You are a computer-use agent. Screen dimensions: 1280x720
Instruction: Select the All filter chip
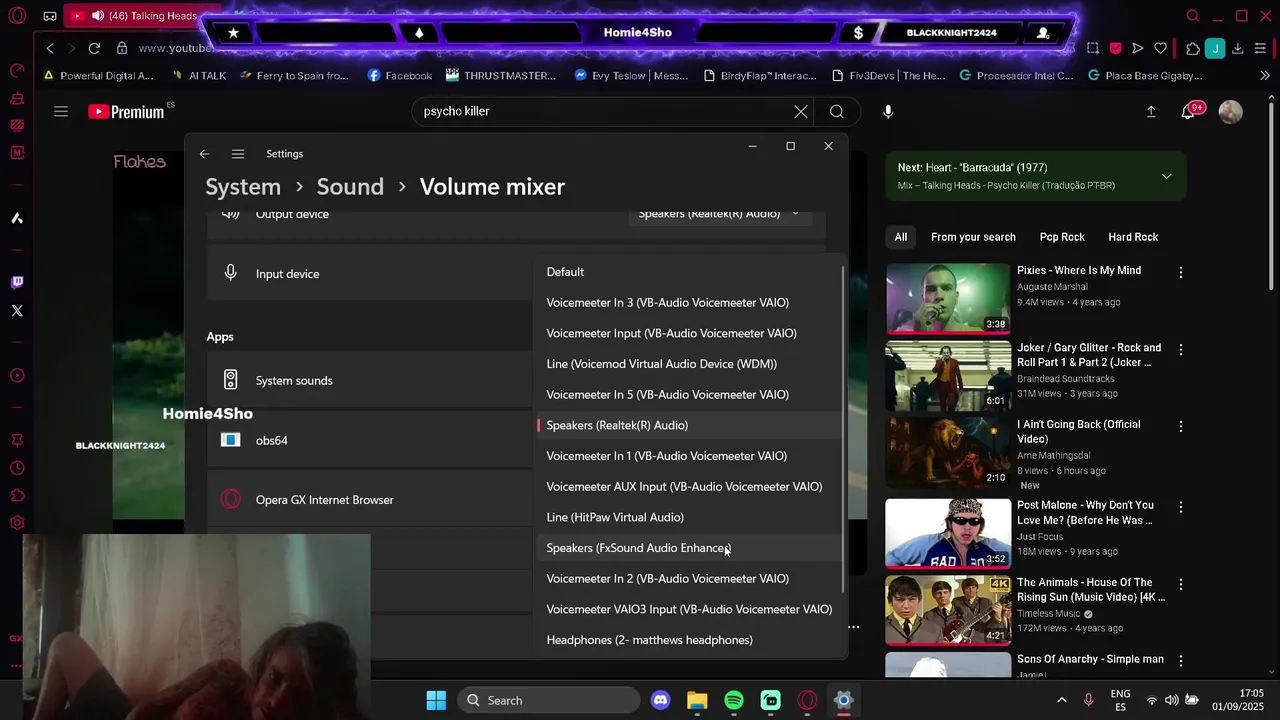pos(901,237)
